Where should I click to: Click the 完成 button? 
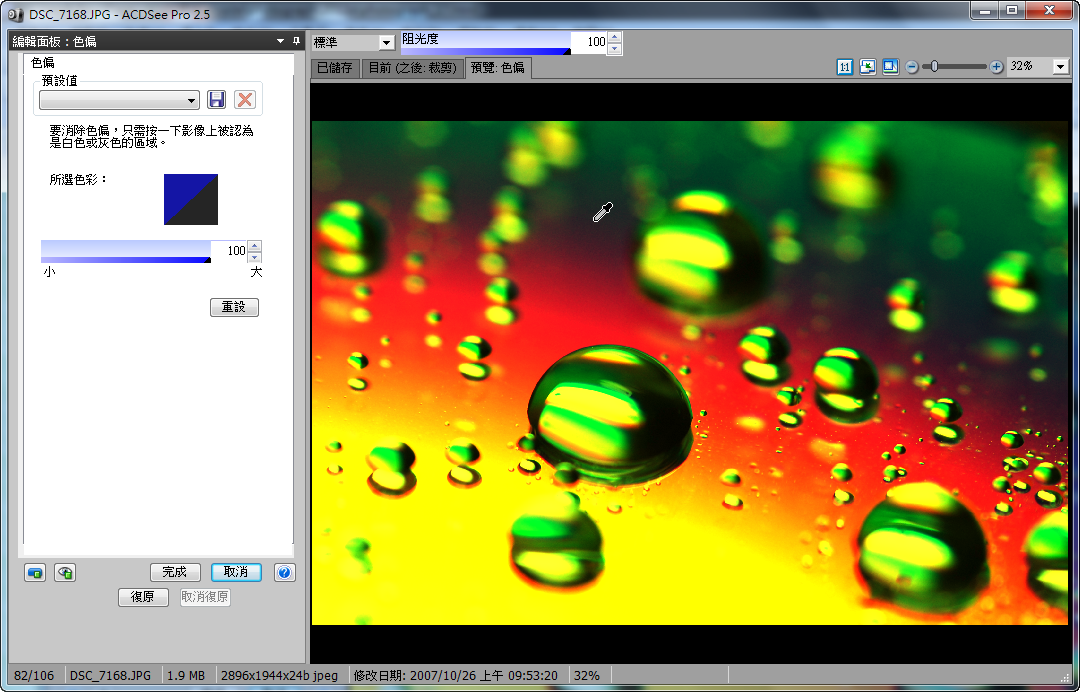[175, 572]
